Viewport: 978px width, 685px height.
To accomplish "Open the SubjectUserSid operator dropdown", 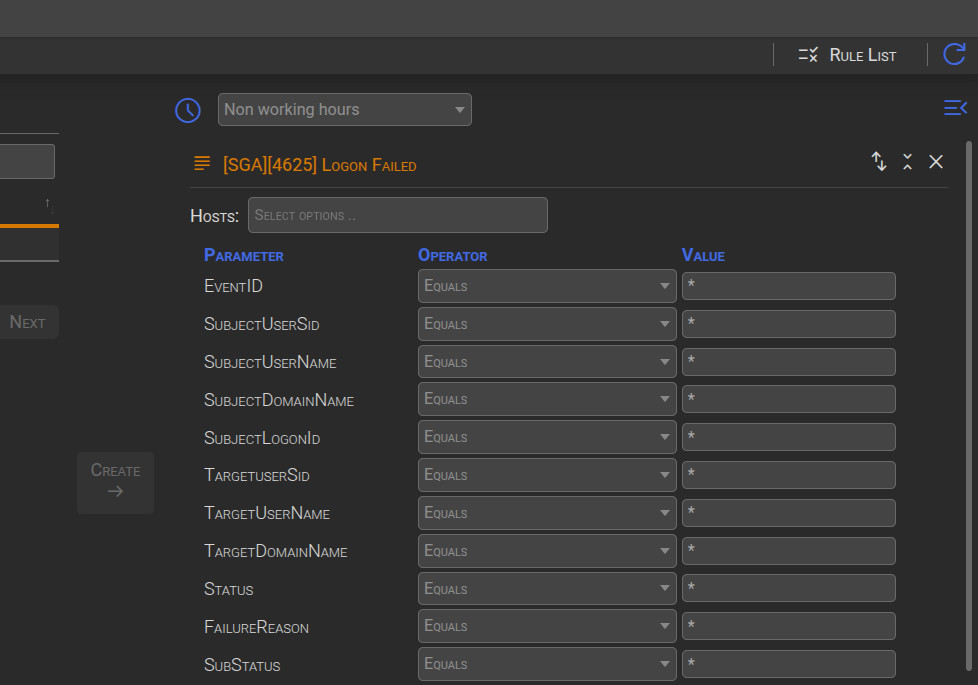I will [x=547, y=324].
